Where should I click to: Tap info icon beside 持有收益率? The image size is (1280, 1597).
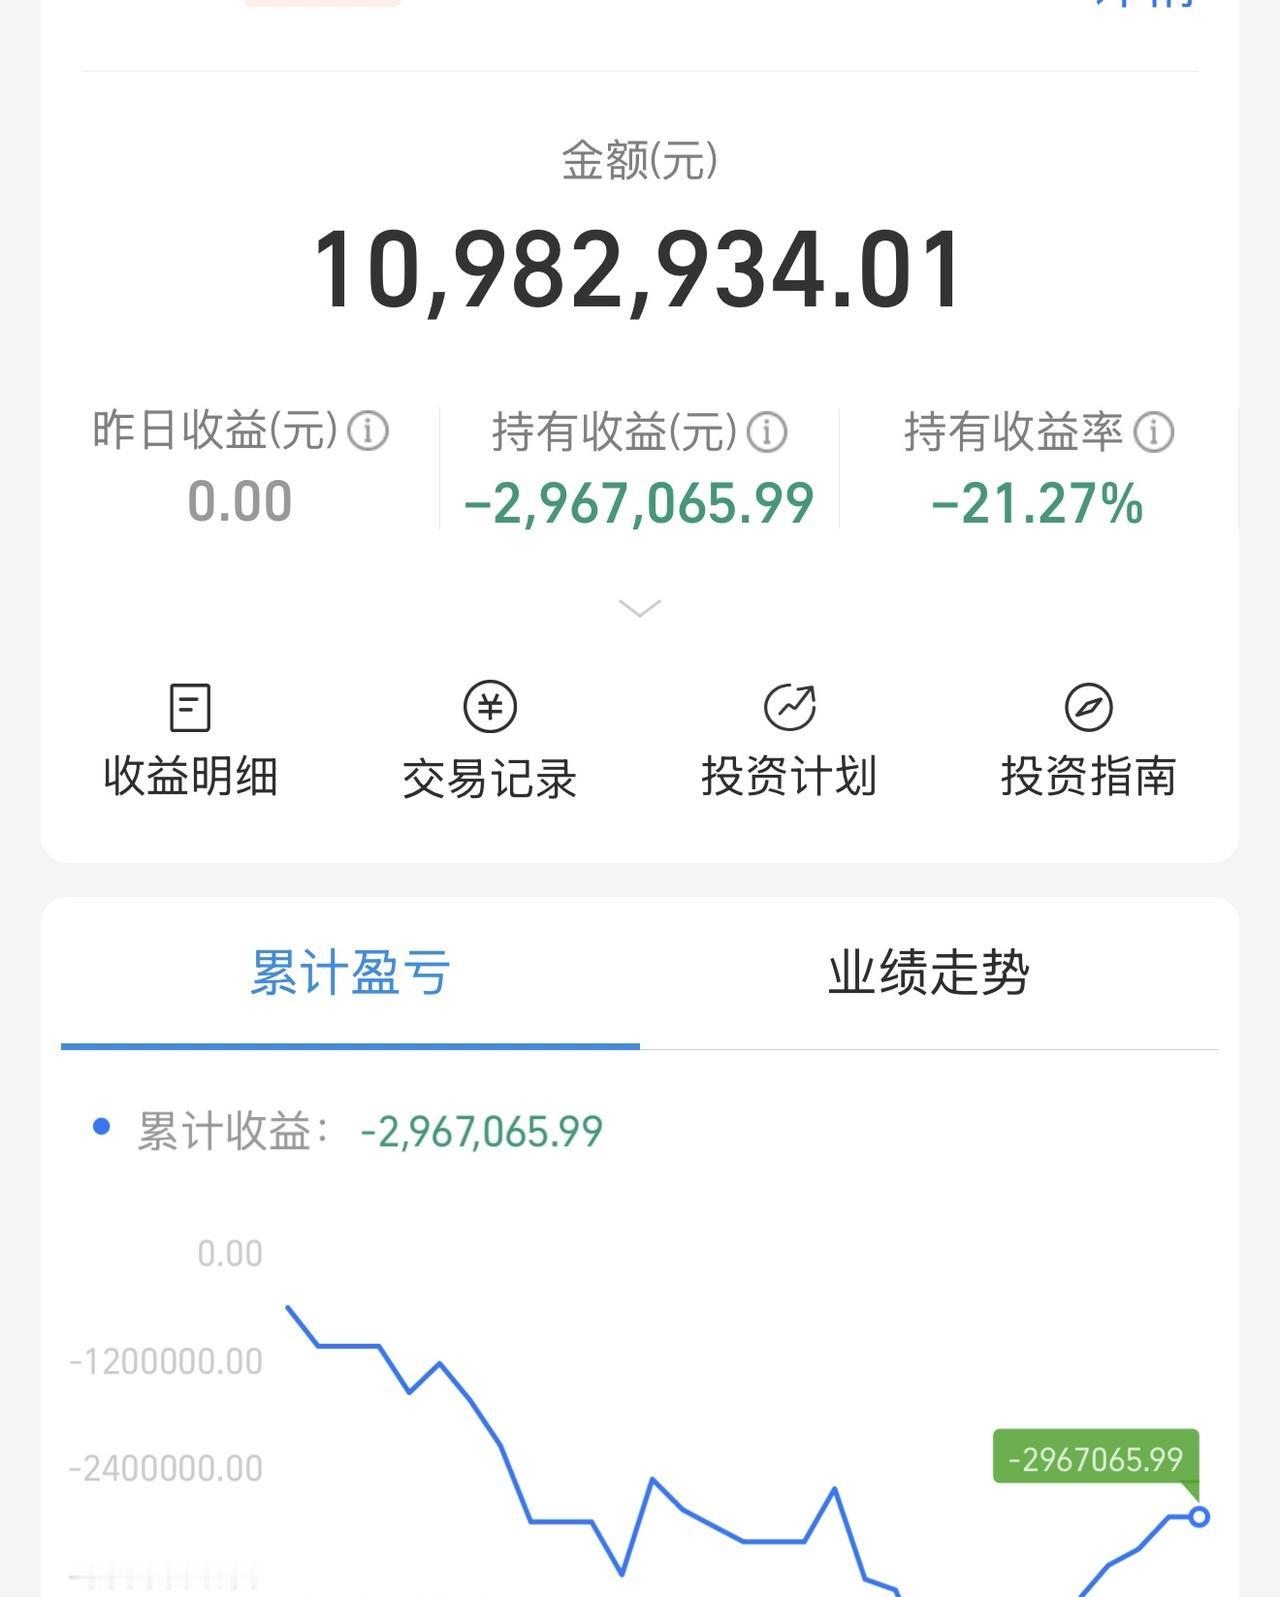(1153, 432)
